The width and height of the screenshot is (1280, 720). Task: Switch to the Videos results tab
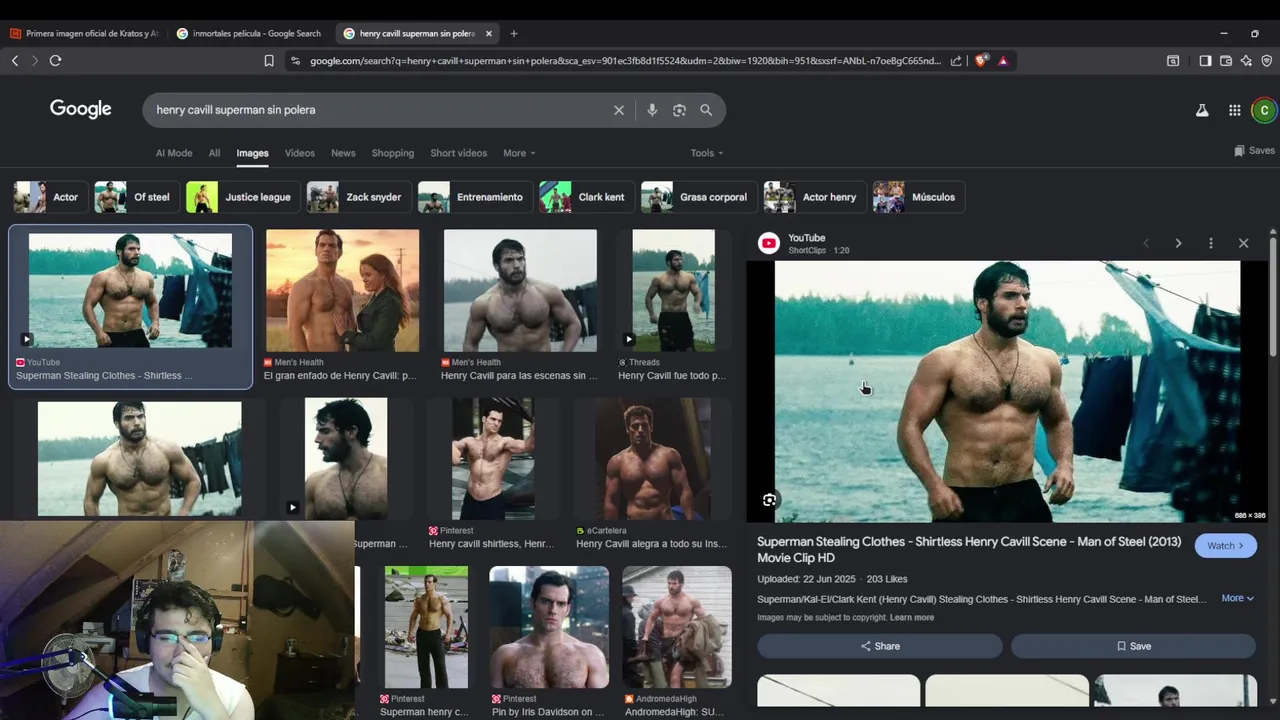[300, 153]
